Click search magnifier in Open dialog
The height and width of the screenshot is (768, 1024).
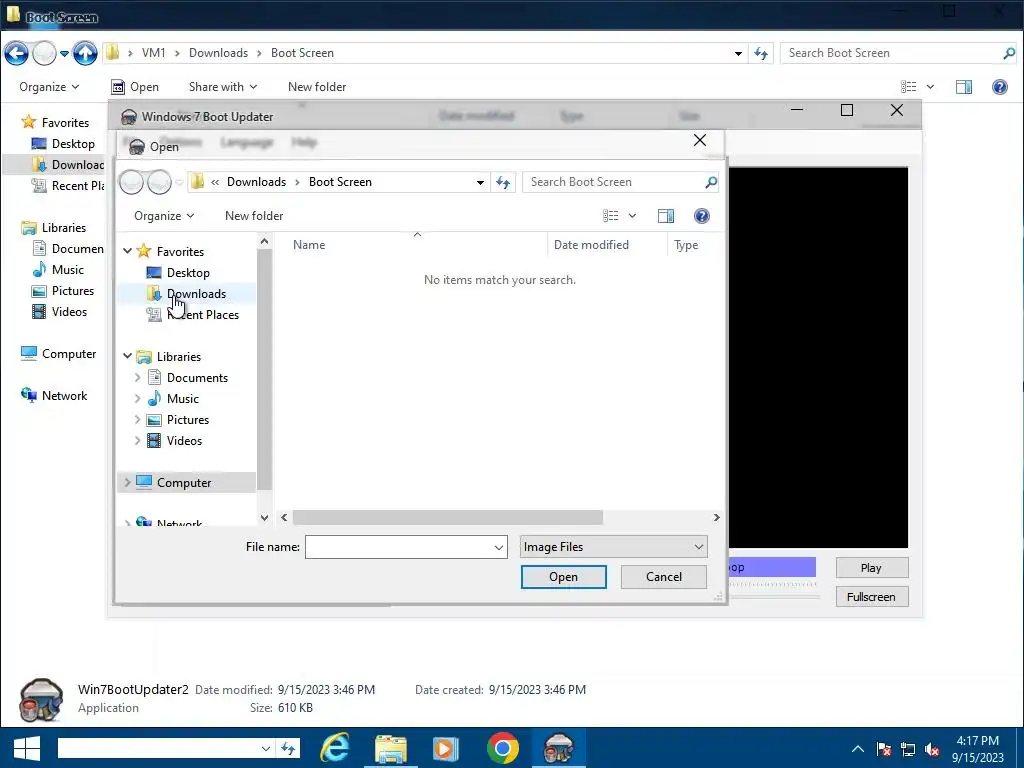click(711, 182)
